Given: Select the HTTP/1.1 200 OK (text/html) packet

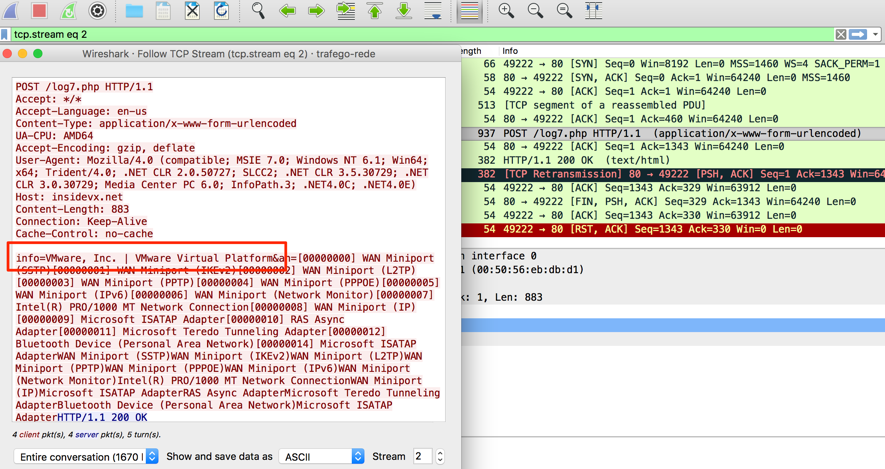Looking at the screenshot, I should [673, 160].
